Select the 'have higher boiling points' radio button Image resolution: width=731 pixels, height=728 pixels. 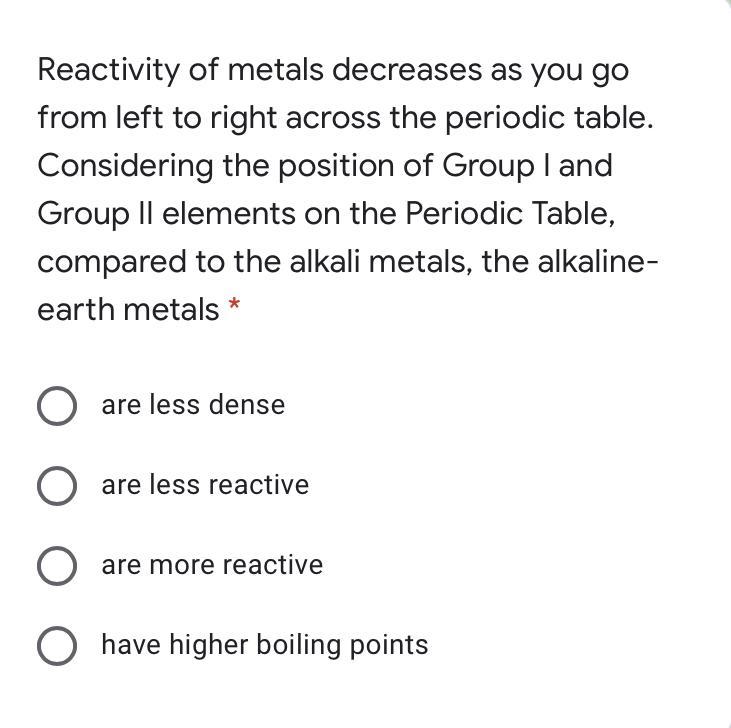(x=57, y=646)
